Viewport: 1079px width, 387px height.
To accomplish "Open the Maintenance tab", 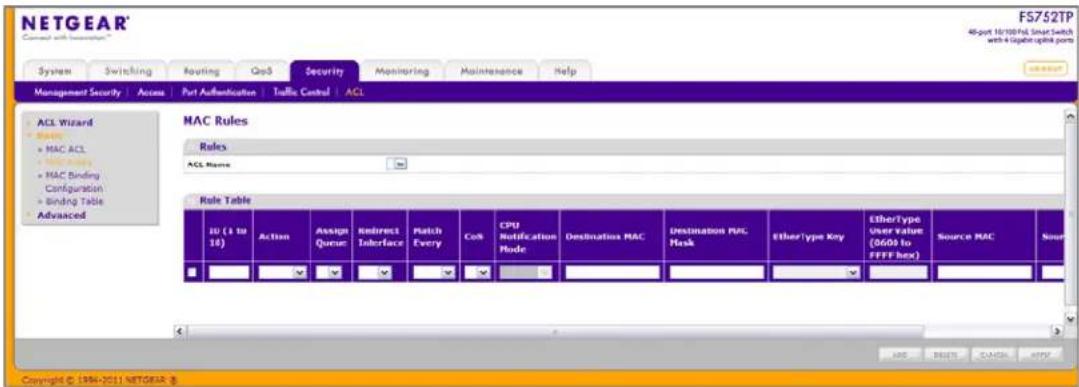I will click(491, 72).
